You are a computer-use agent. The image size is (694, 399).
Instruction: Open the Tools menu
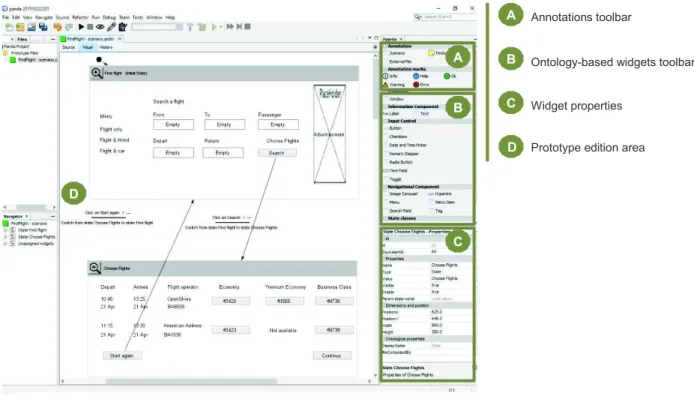click(138, 17)
